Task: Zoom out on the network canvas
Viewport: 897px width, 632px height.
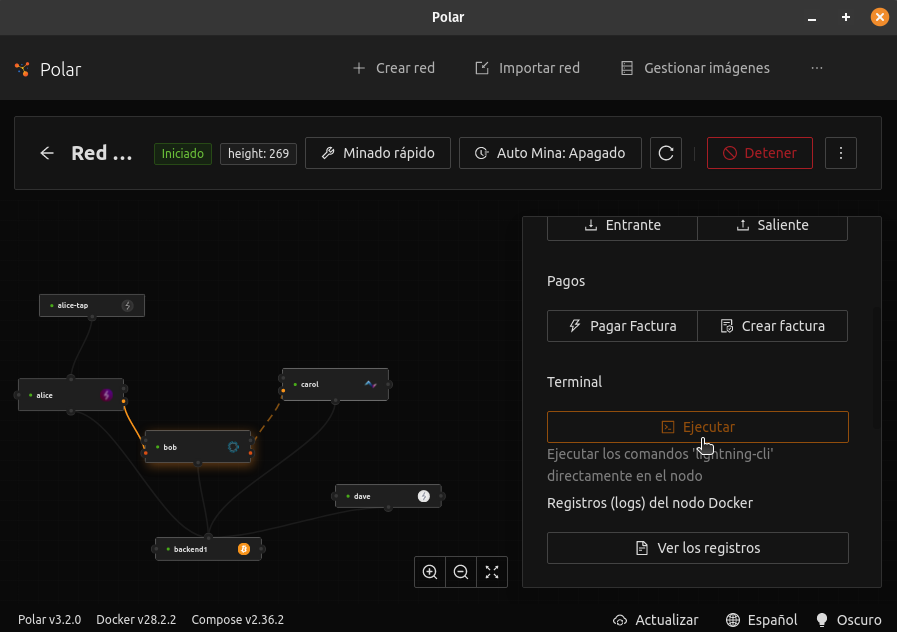Action: click(x=461, y=572)
